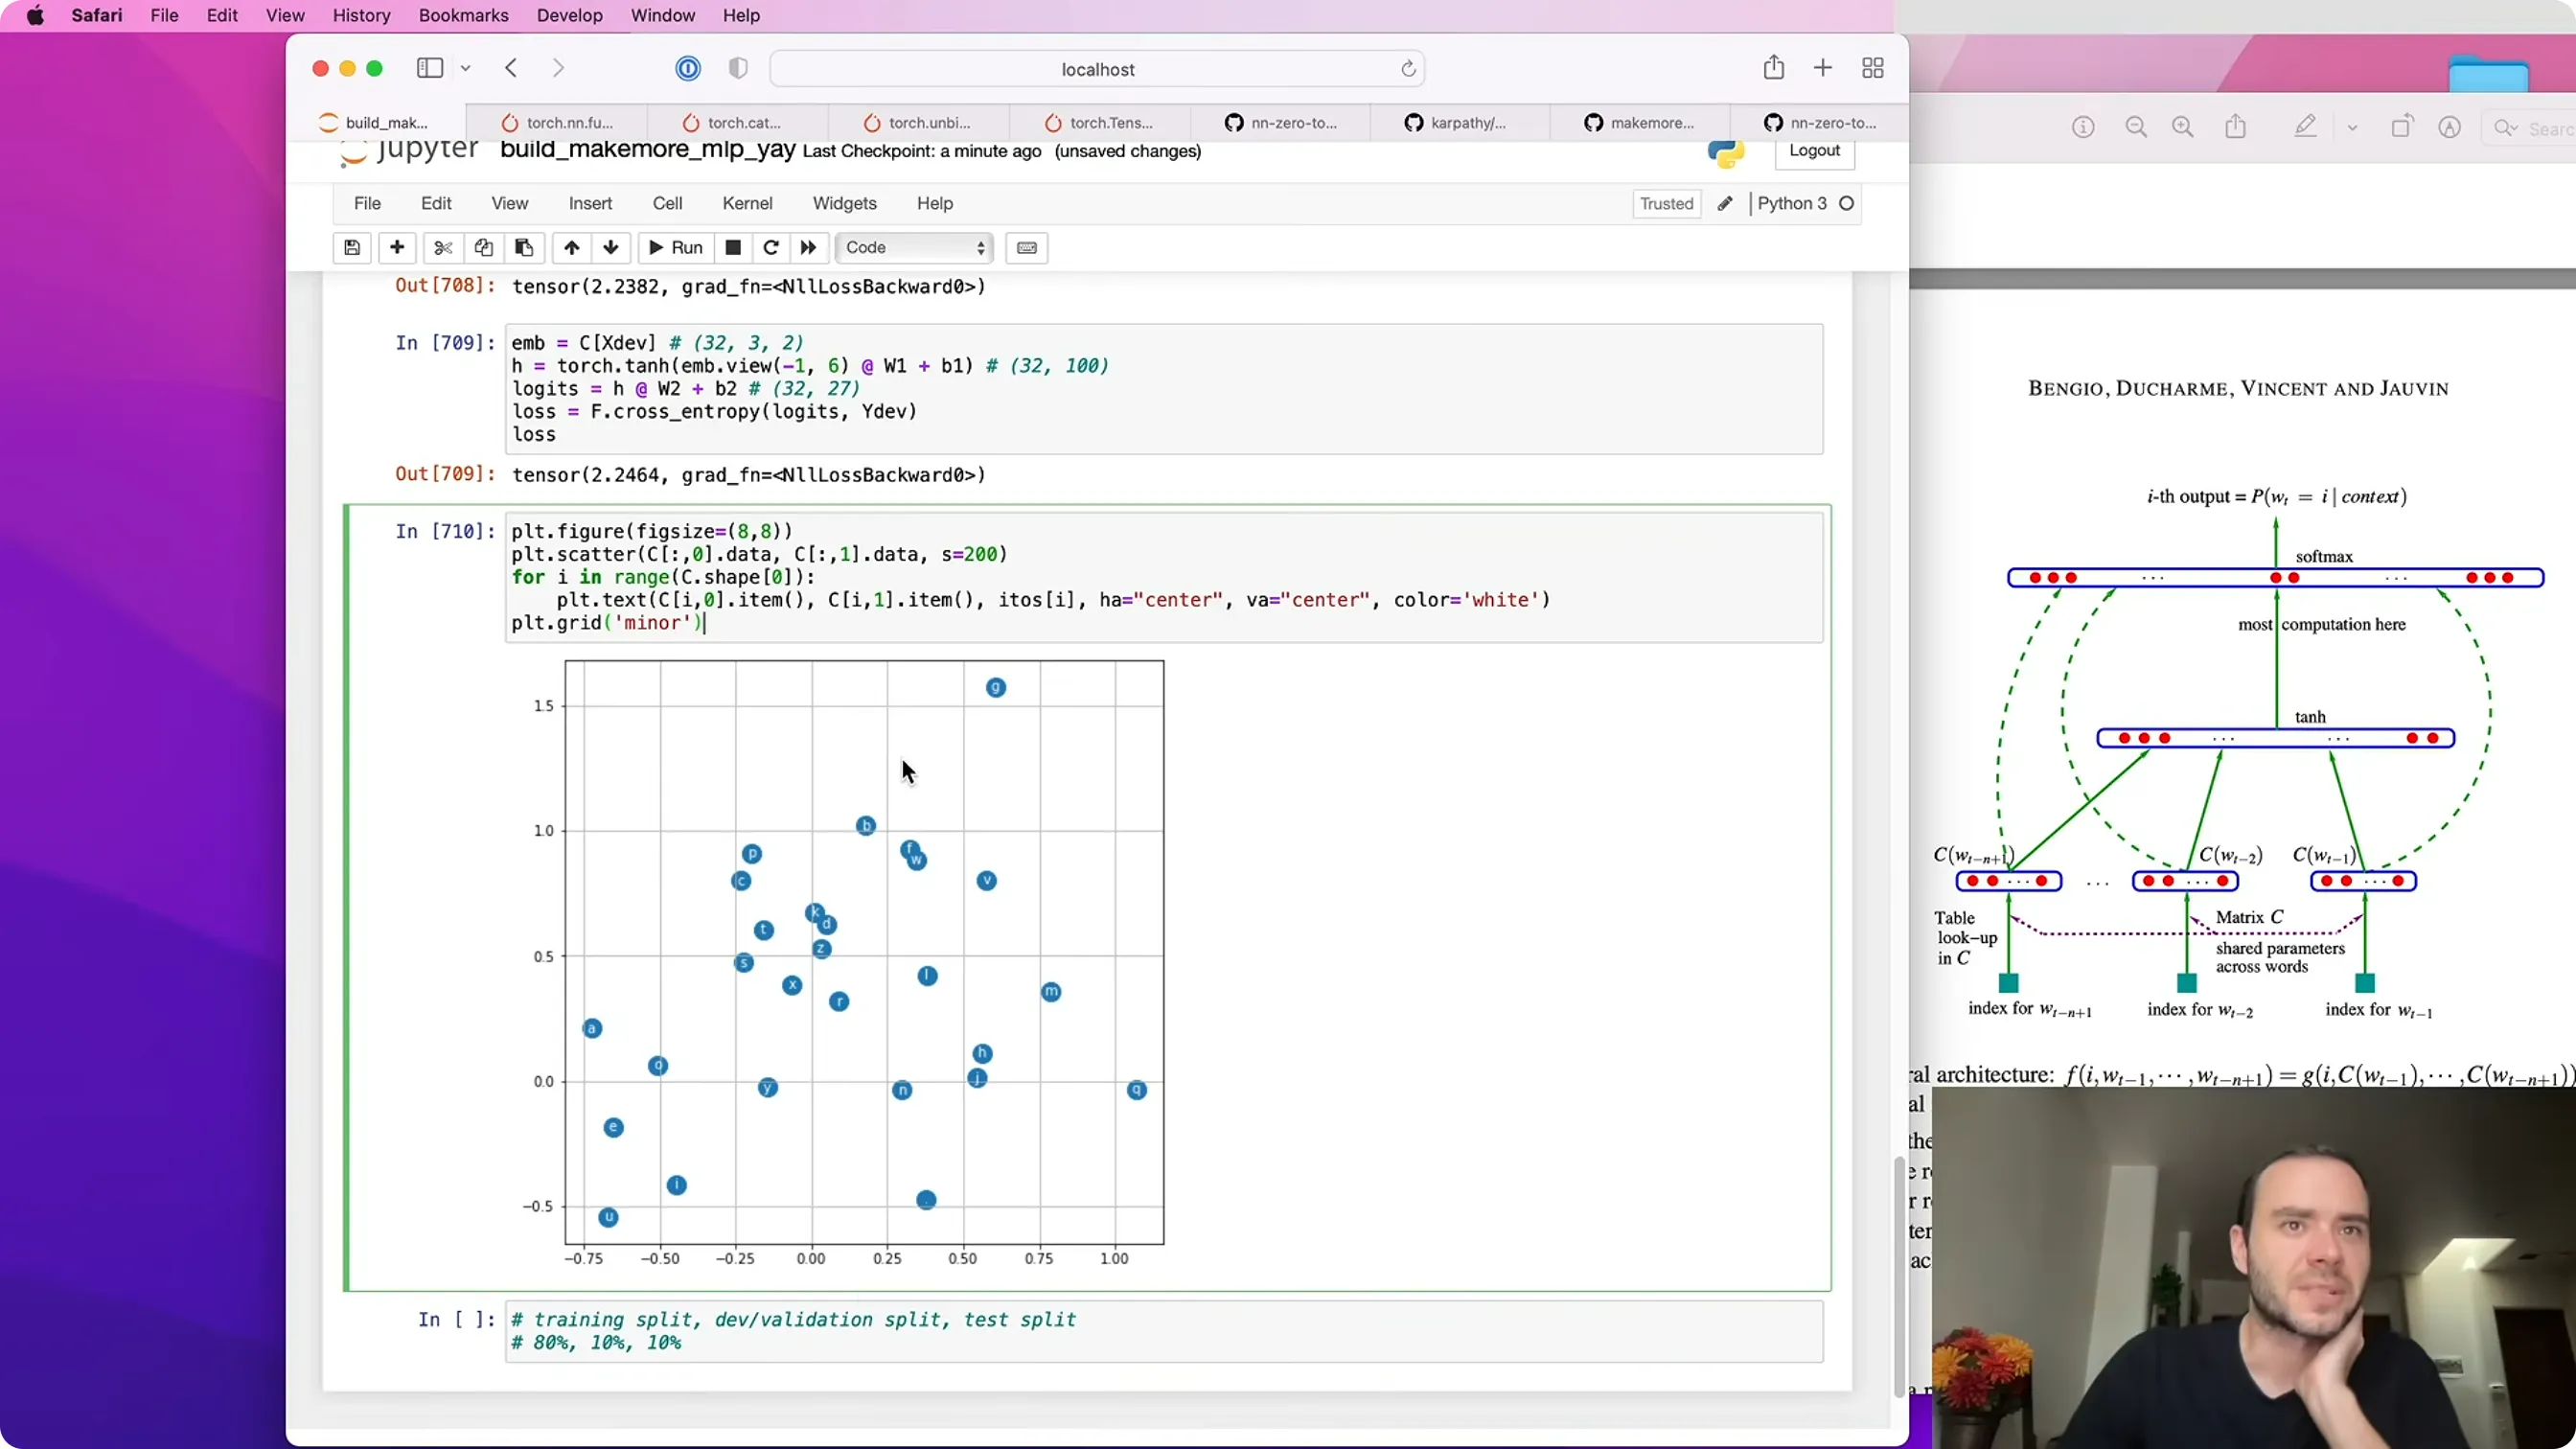Move selected cell down with arrow icon

pyautogui.click(x=611, y=248)
